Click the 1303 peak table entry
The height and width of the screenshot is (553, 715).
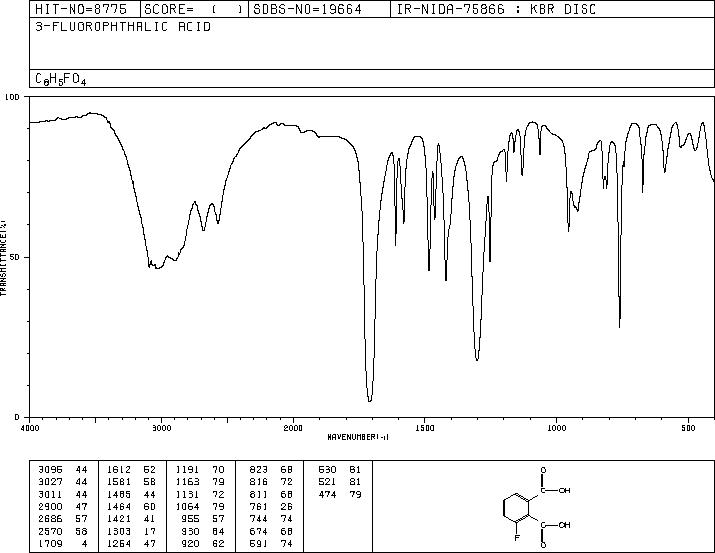click(x=131, y=531)
